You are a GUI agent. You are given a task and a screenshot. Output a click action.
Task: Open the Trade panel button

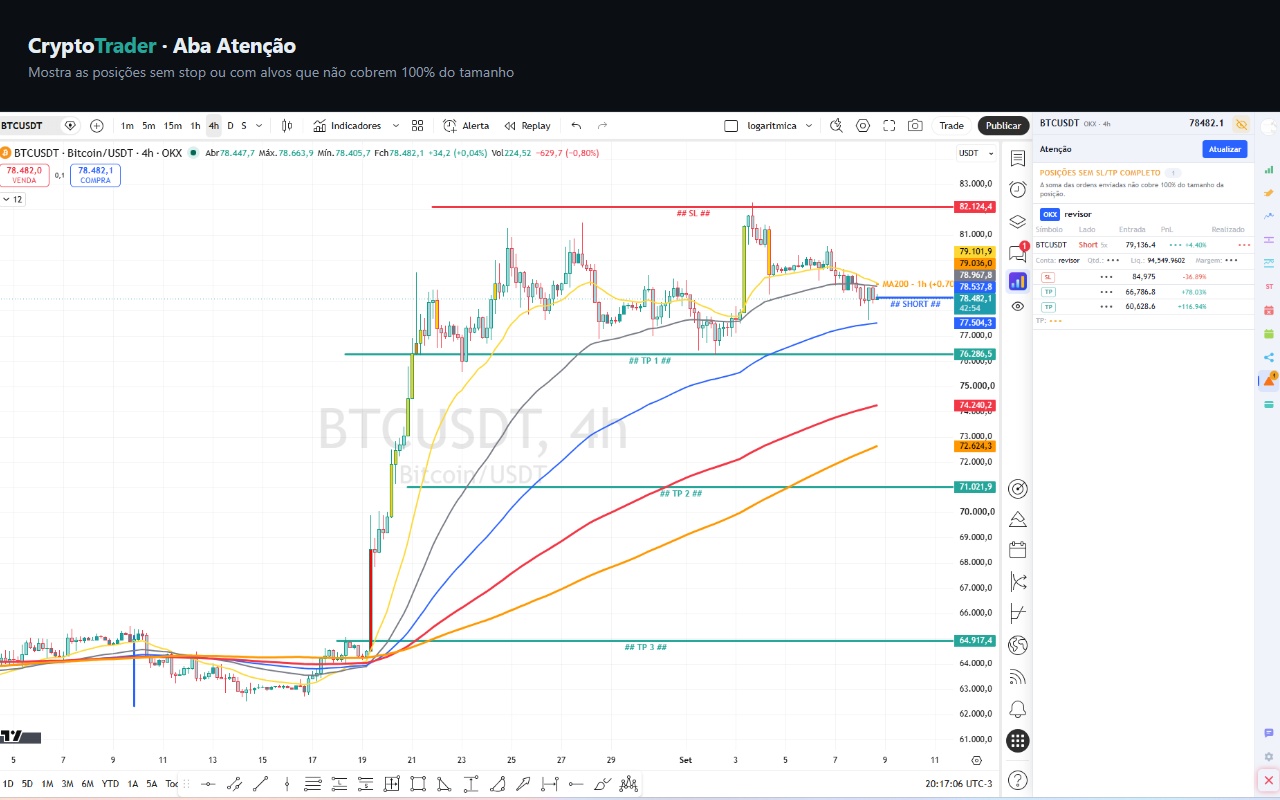(951, 126)
